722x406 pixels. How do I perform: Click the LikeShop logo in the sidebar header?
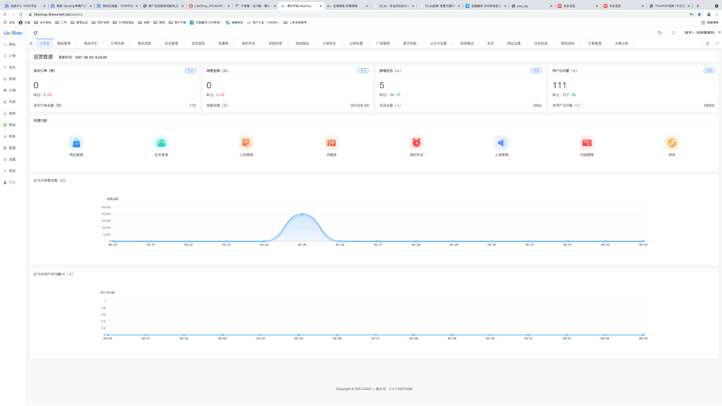point(13,33)
